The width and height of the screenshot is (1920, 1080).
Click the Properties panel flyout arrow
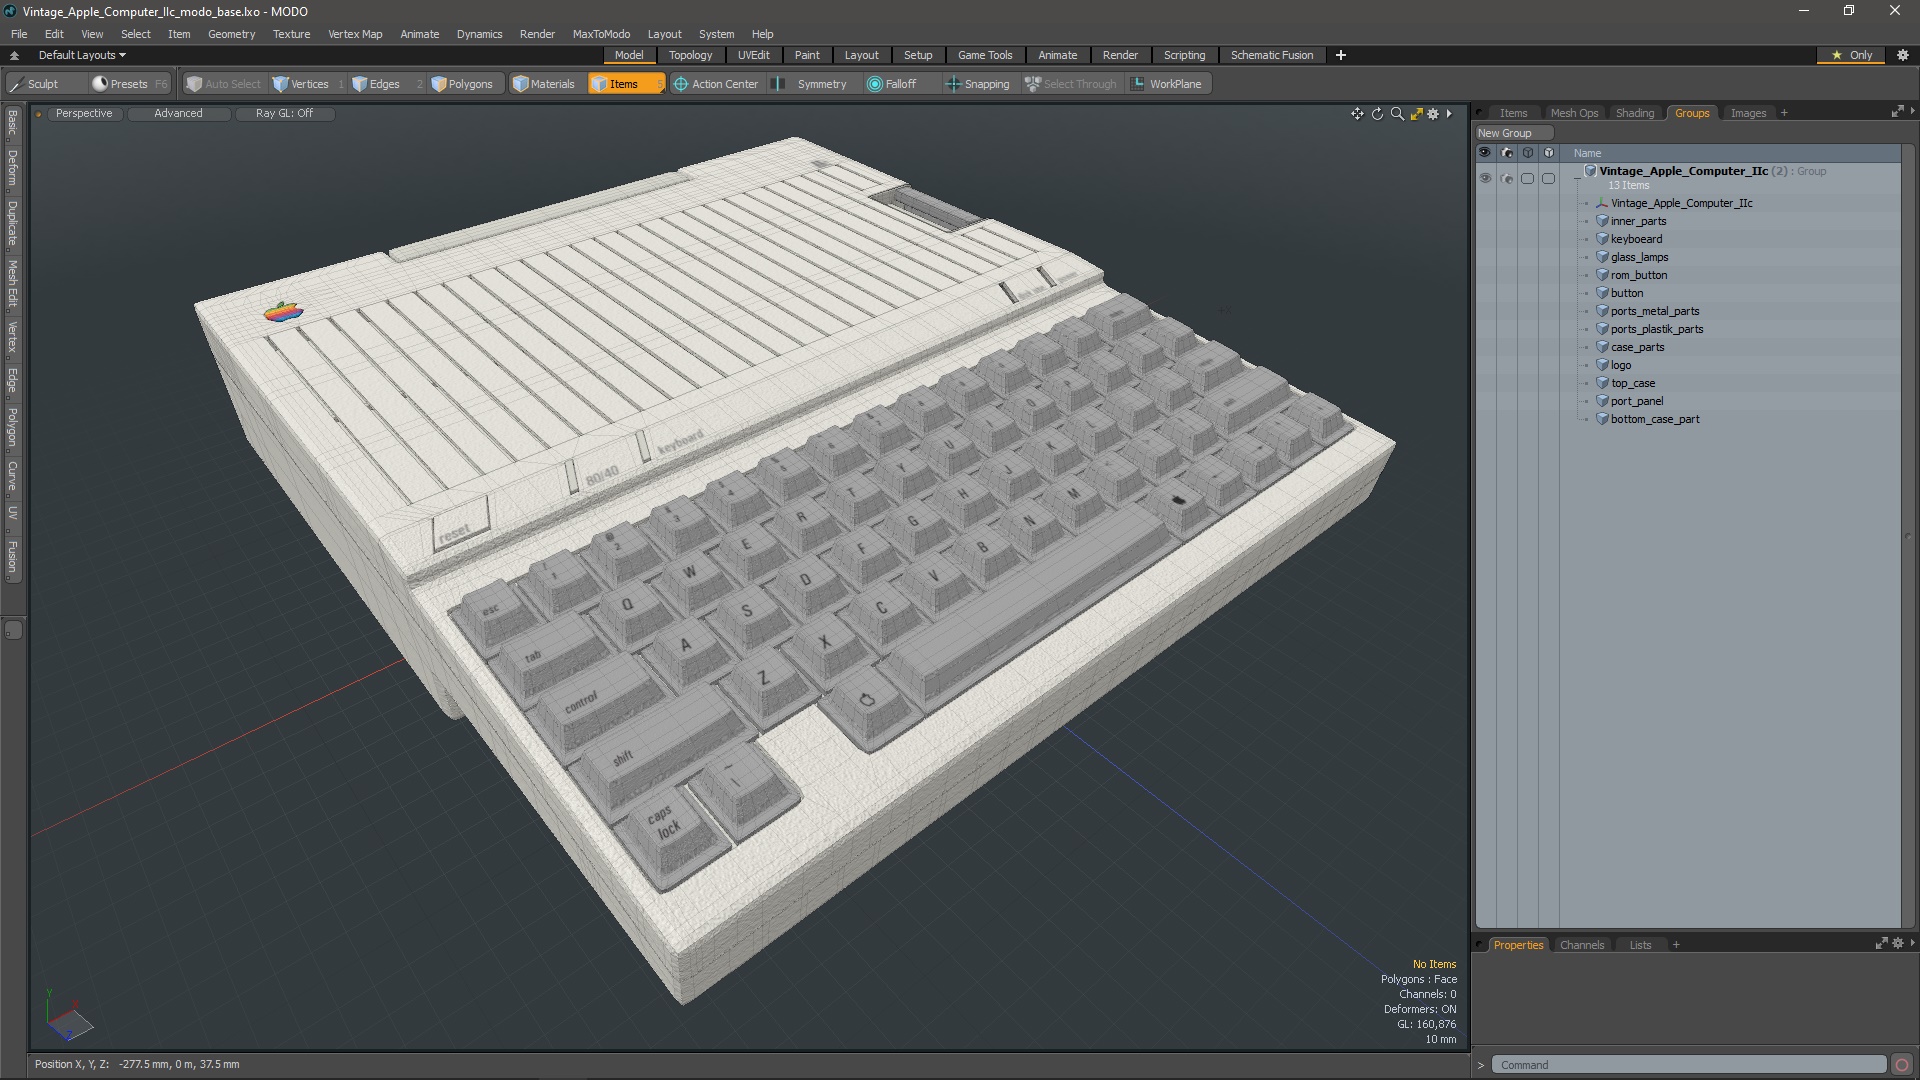click(x=1913, y=943)
